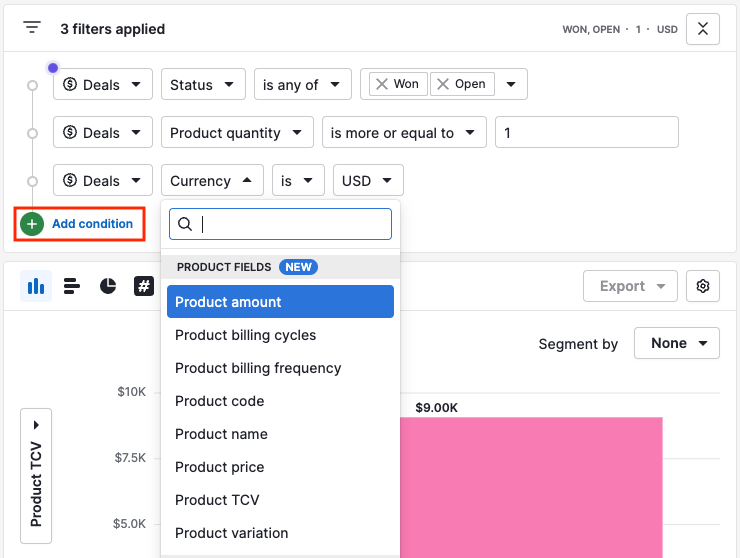Open the Status field dropdown
740x558 pixels.
pos(203,85)
